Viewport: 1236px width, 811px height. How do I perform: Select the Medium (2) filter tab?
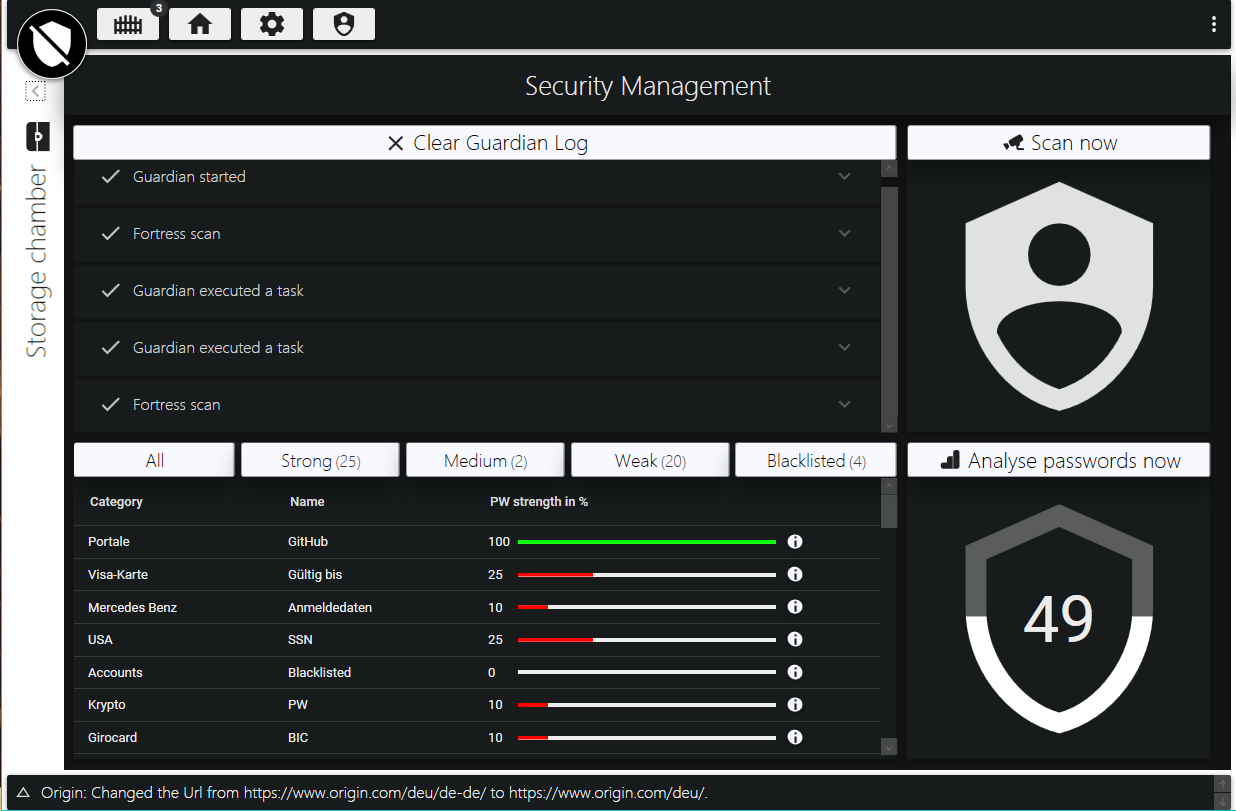click(485, 460)
